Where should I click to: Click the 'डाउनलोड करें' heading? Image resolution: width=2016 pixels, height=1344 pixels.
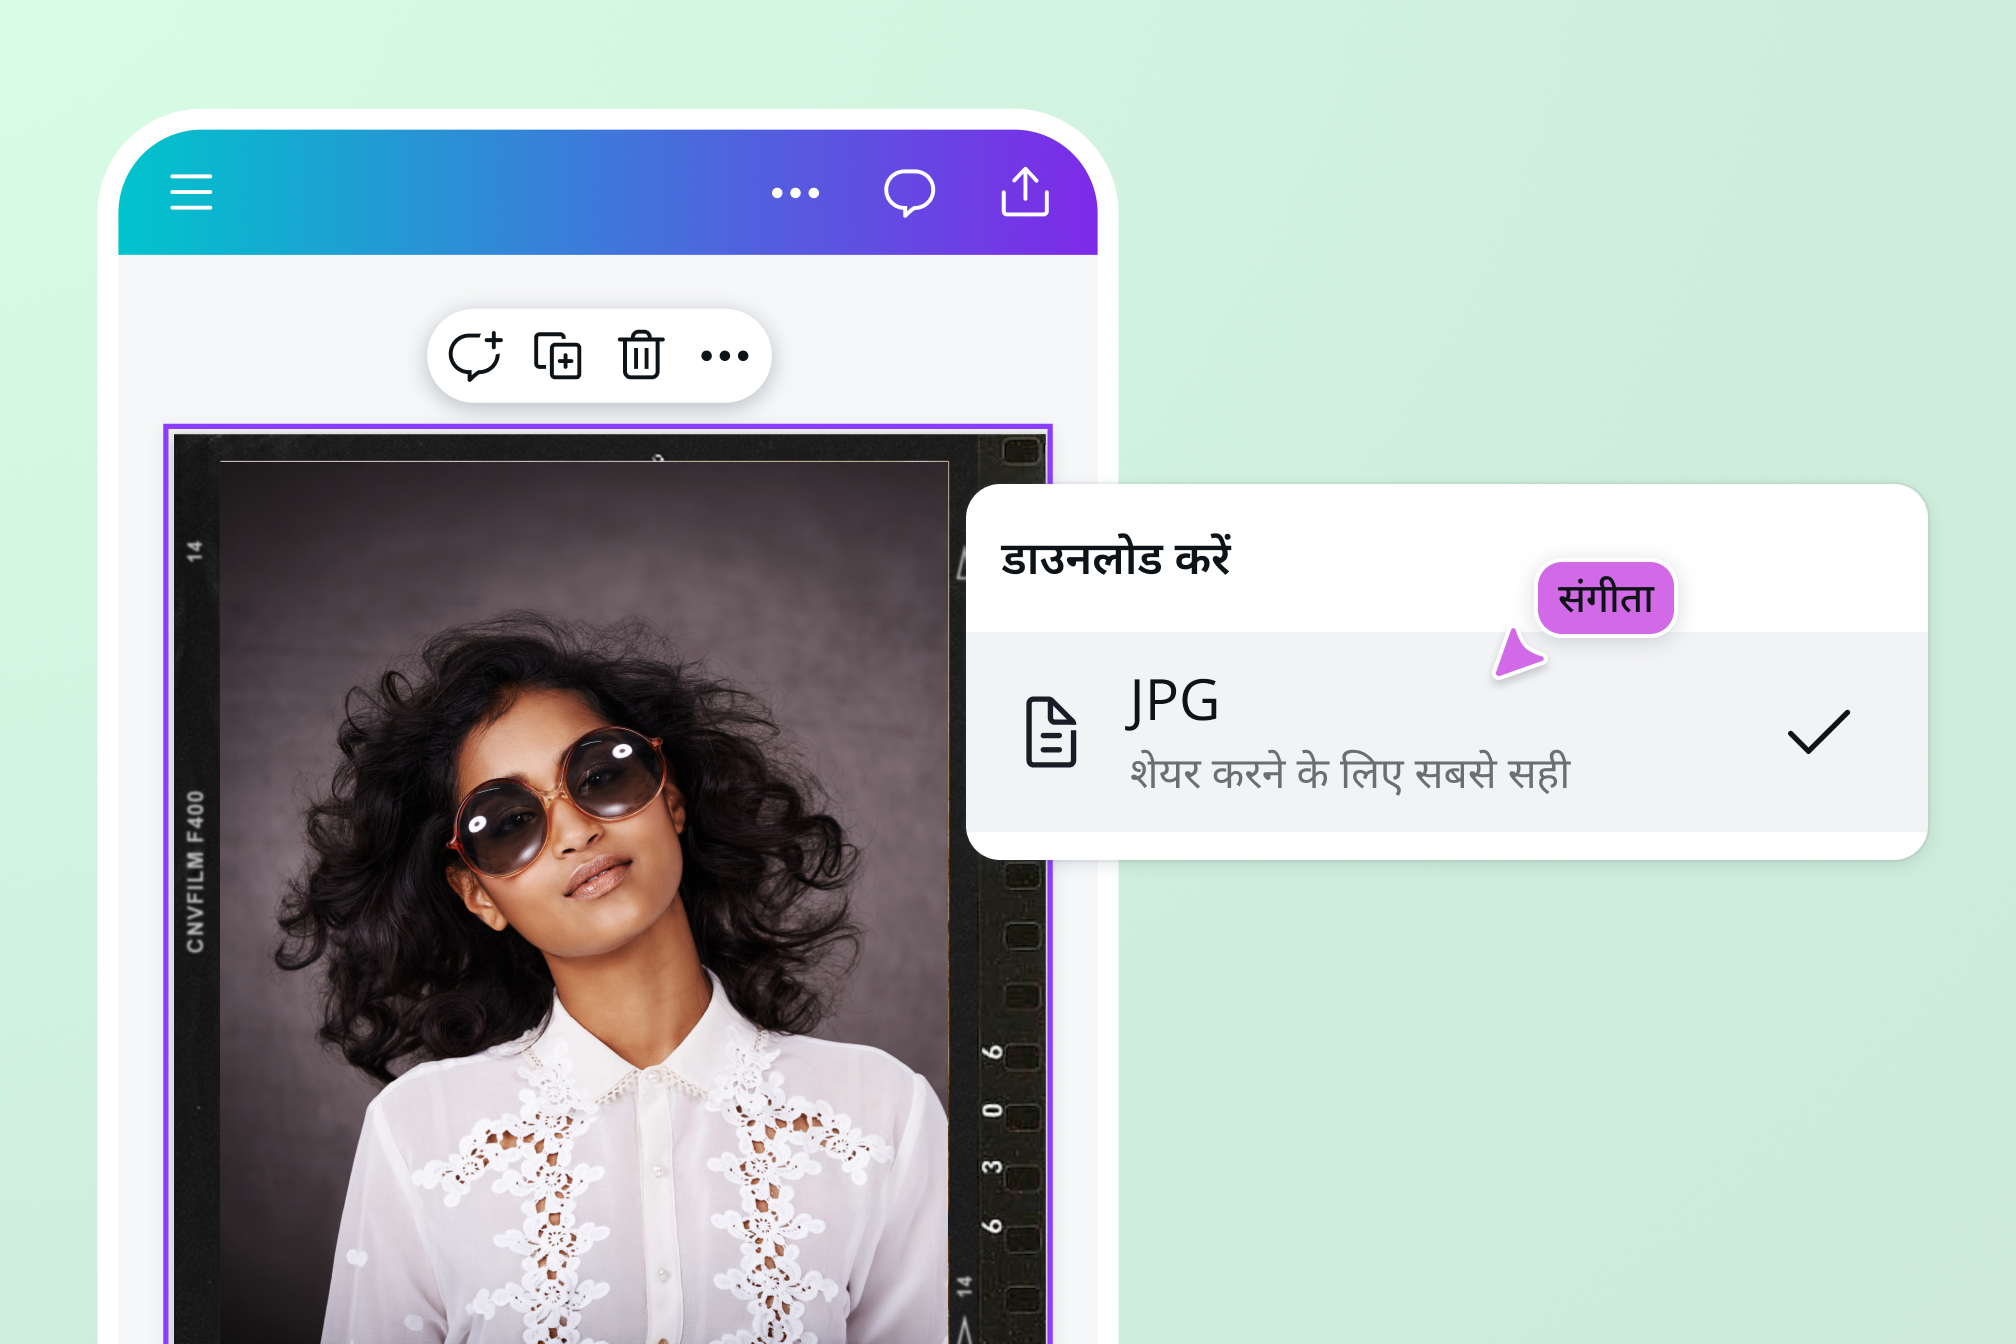click(x=1116, y=558)
